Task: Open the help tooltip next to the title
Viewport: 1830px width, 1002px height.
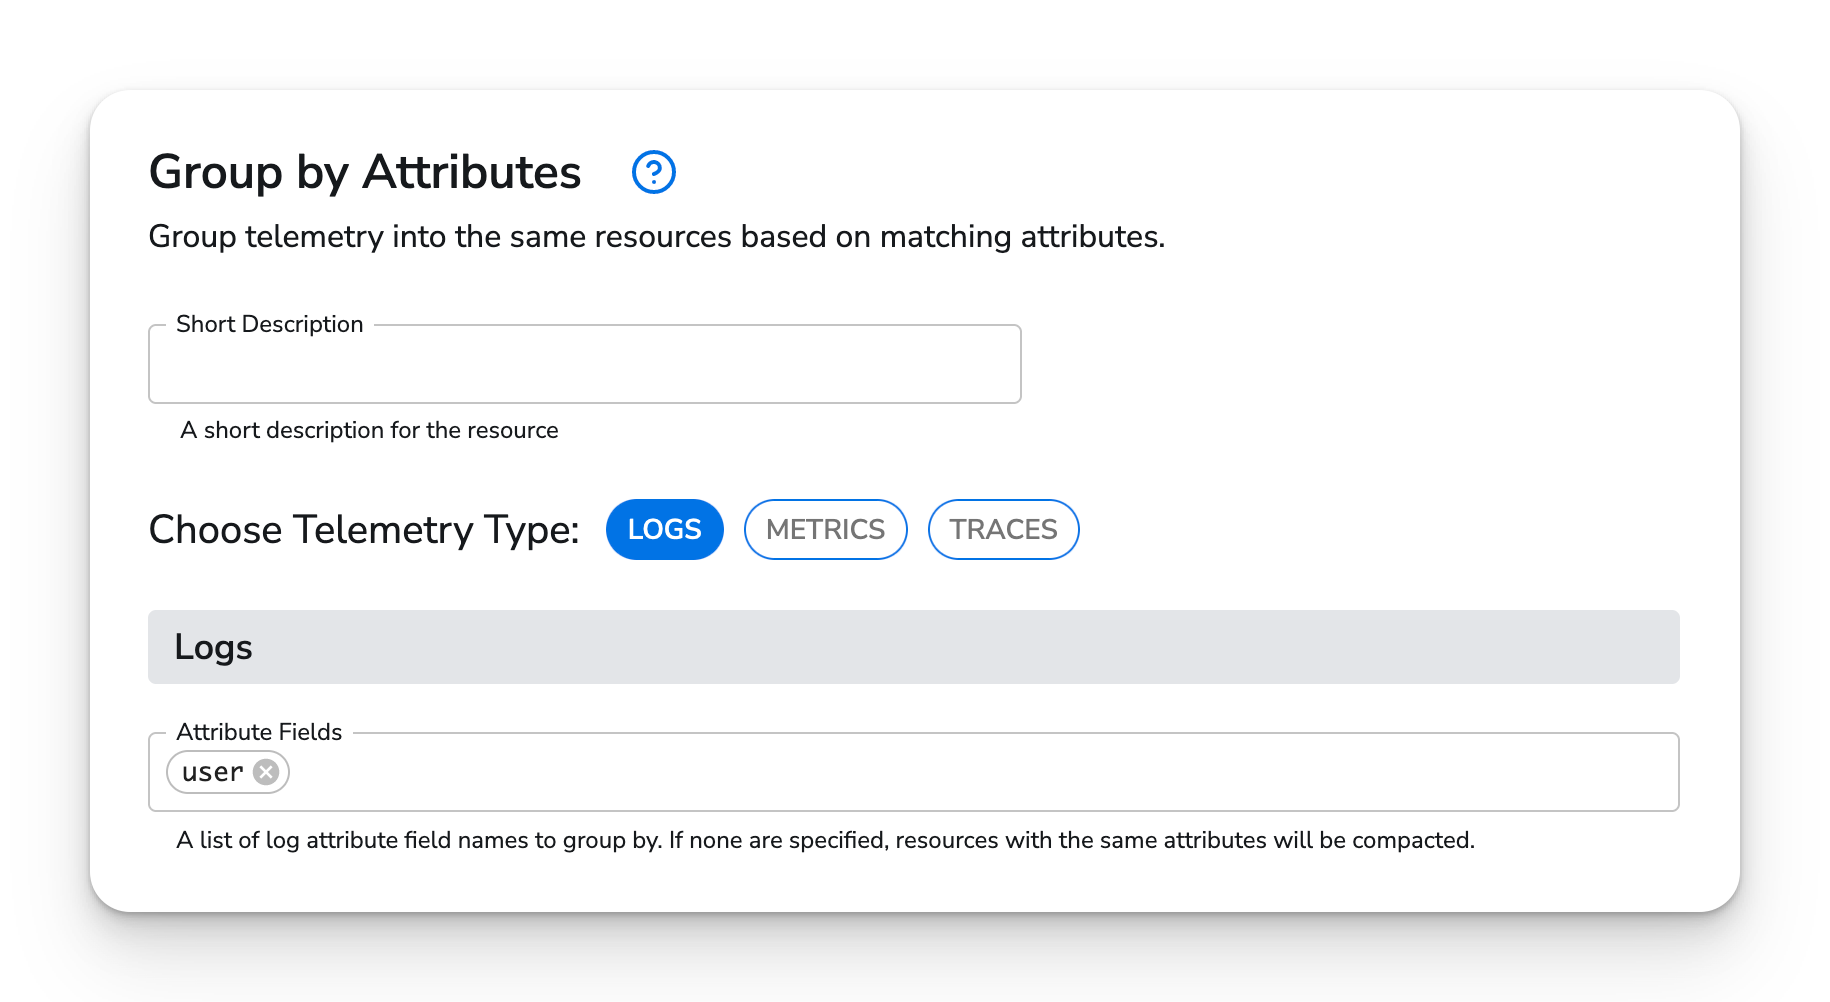Action: pyautogui.click(x=652, y=172)
